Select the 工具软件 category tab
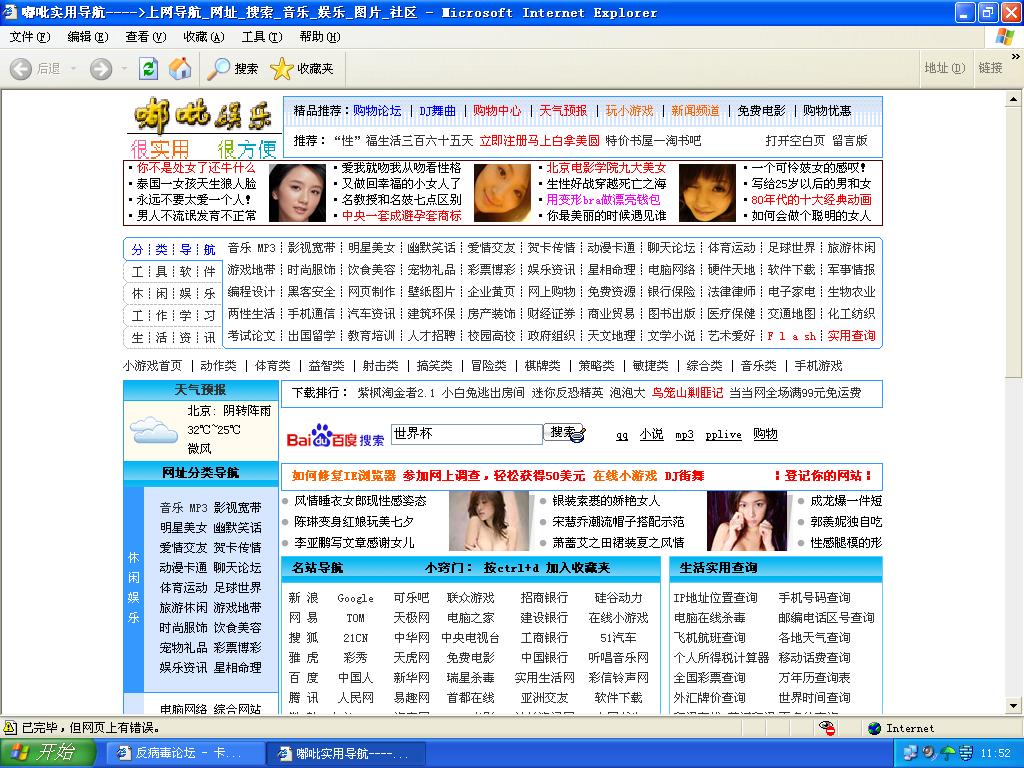Viewport: 1024px width, 768px height. (173, 271)
